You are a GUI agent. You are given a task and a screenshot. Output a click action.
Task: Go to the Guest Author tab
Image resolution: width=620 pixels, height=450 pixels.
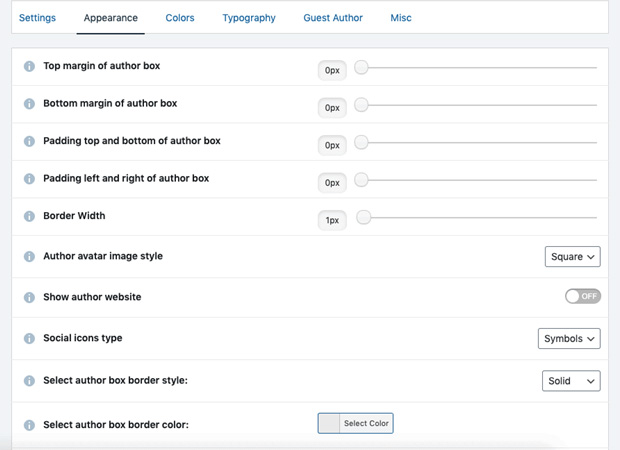click(333, 18)
